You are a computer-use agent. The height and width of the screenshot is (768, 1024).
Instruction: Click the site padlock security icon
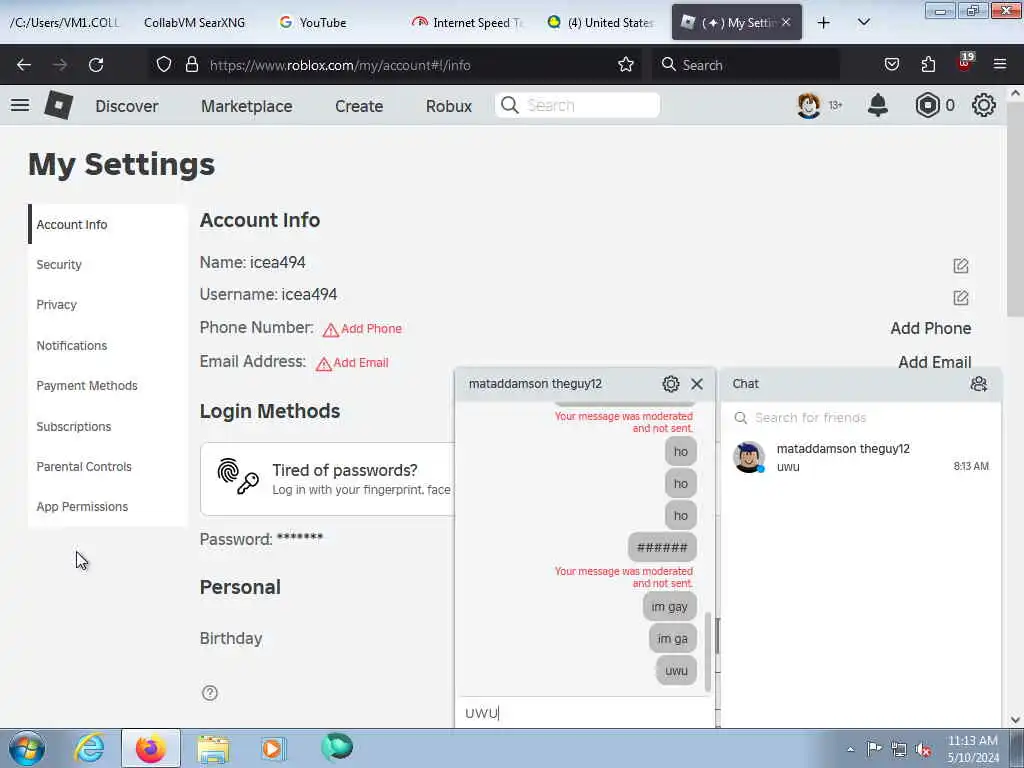tap(191, 64)
